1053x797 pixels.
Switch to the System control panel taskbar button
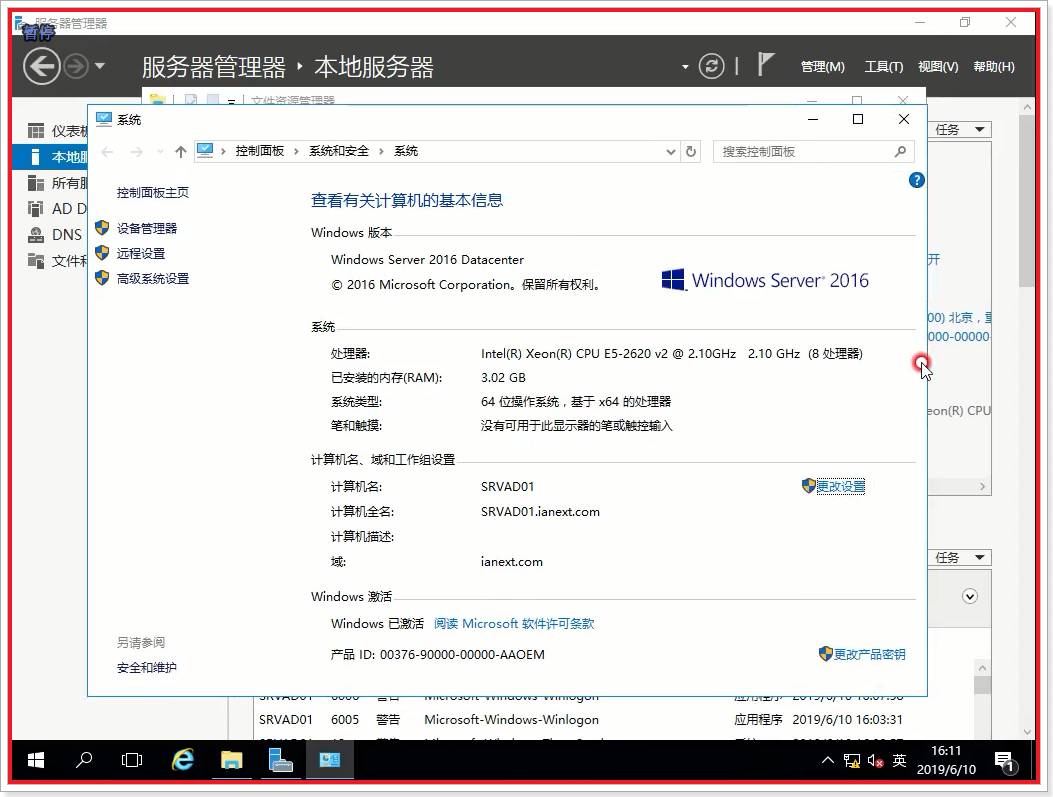point(329,760)
